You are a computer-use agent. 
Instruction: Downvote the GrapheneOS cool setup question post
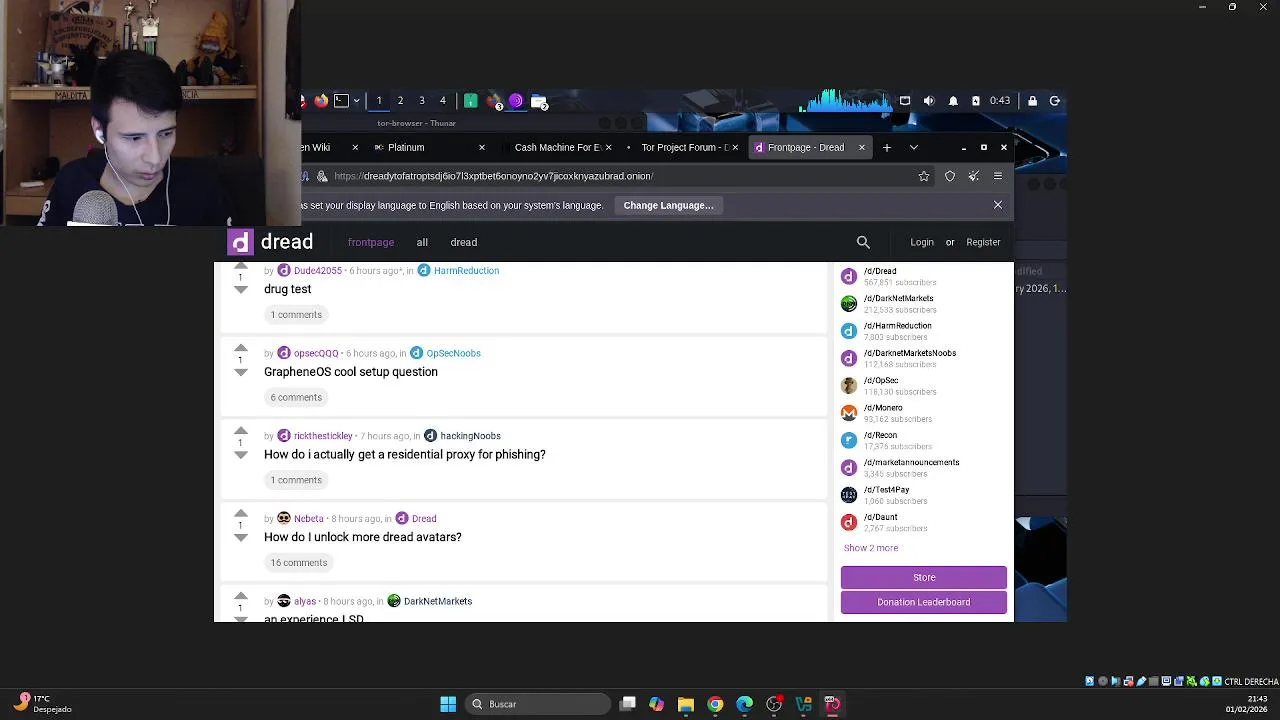[240, 372]
